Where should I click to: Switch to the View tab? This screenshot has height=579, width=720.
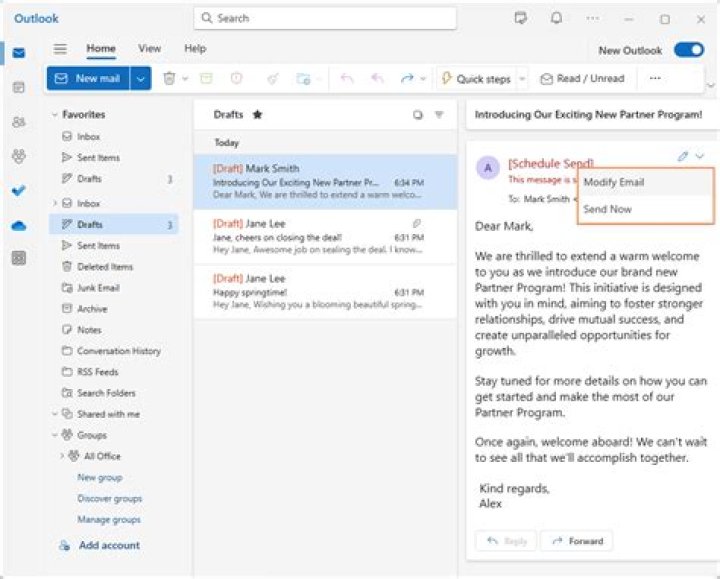150,49
